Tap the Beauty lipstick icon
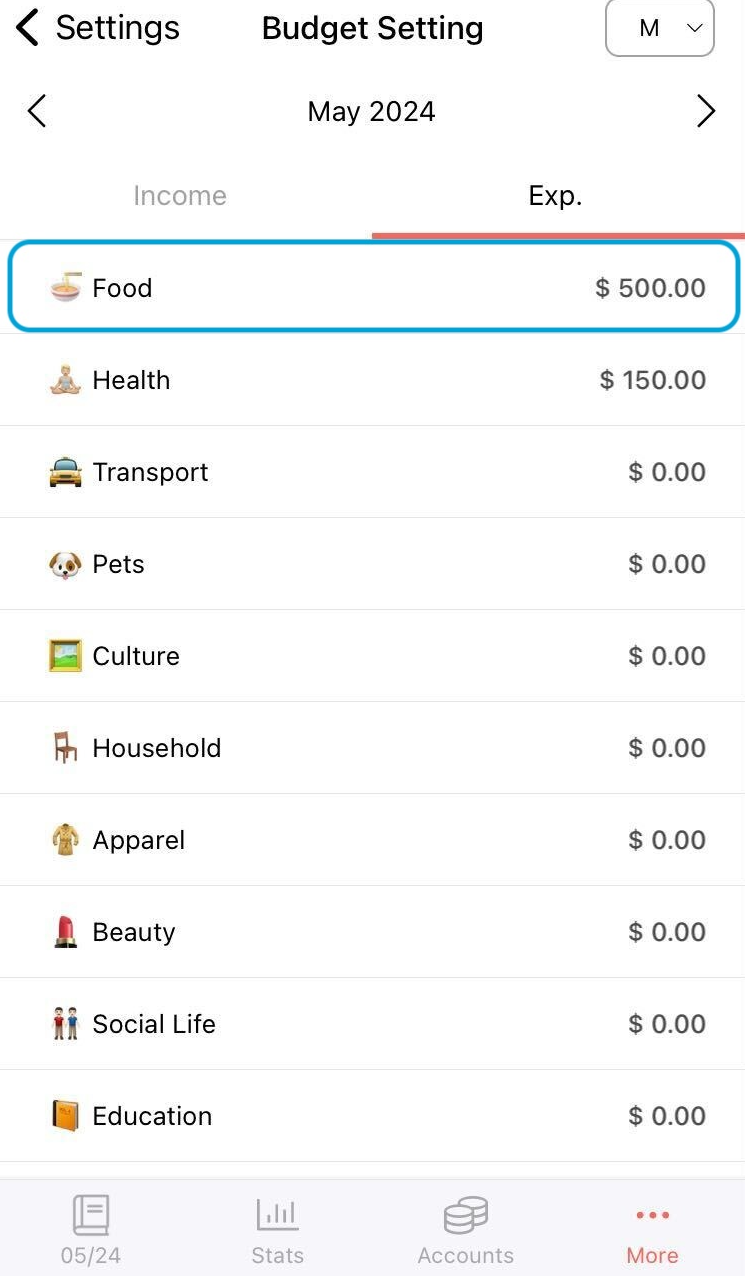Viewport: 745px width, 1276px height. pyautogui.click(x=65, y=932)
